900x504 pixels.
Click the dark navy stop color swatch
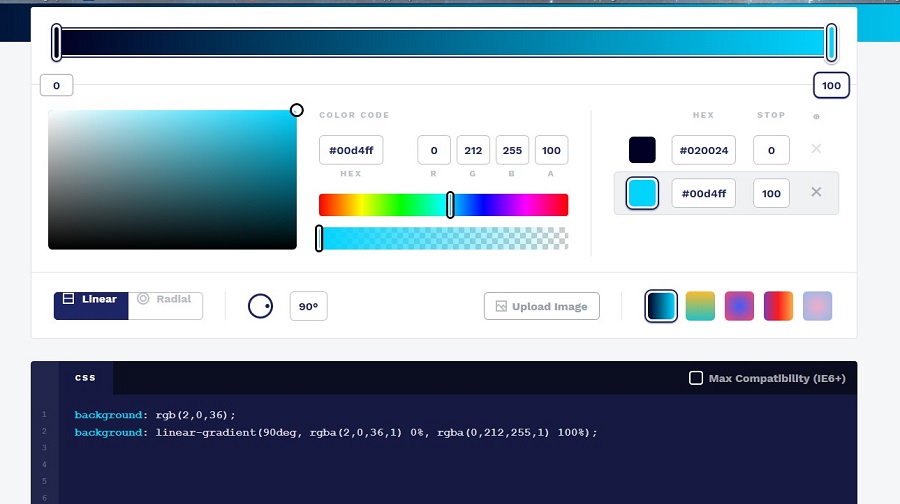click(642, 150)
